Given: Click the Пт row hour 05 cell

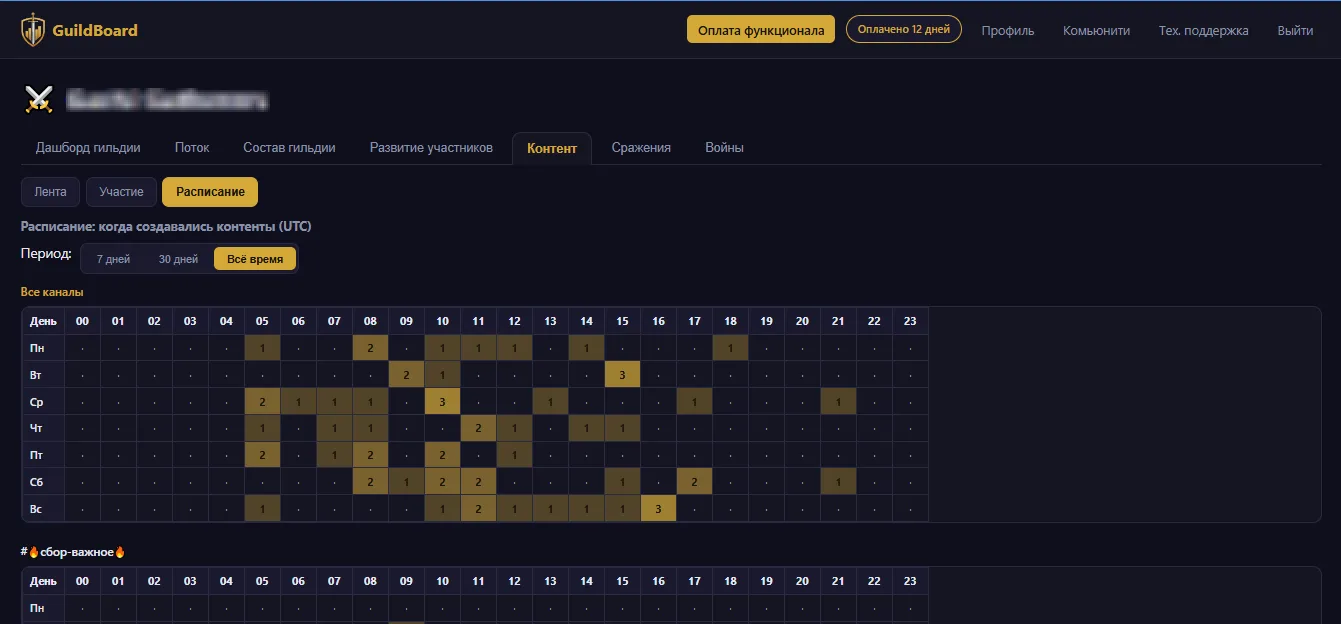Looking at the screenshot, I should pyautogui.click(x=262, y=455).
